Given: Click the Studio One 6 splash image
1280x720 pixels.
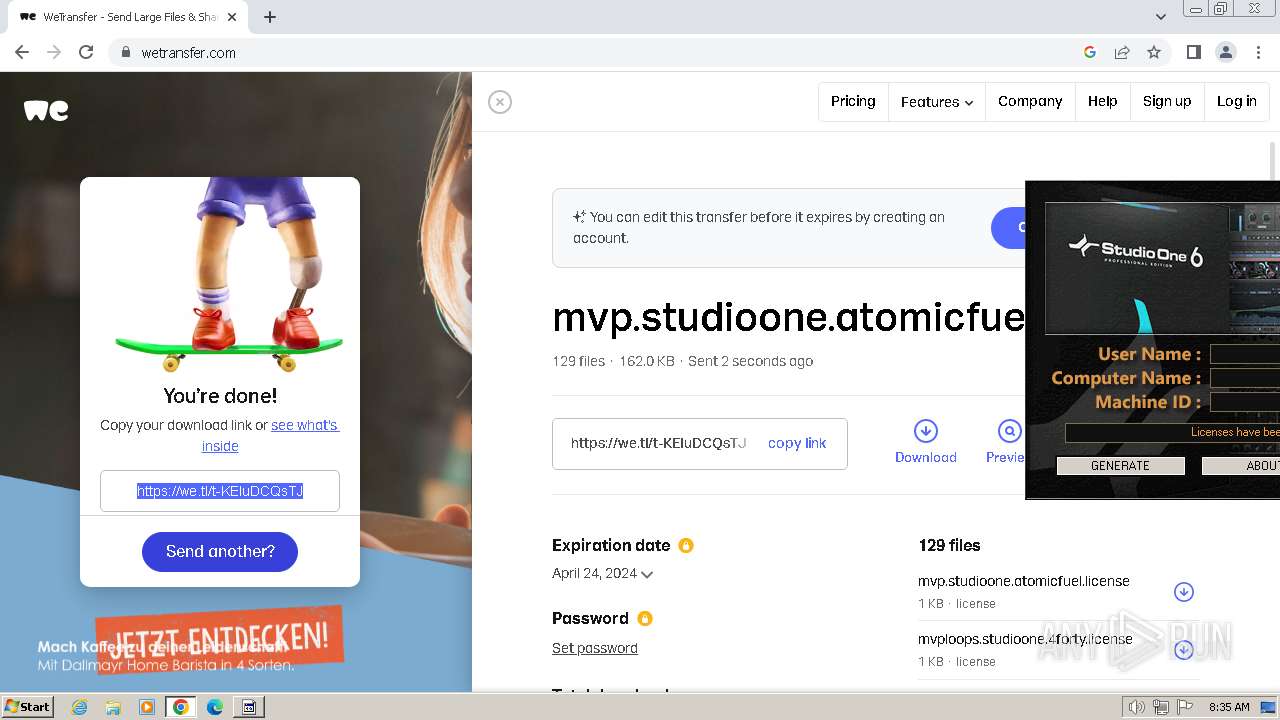Looking at the screenshot, I should [1162, 268].
